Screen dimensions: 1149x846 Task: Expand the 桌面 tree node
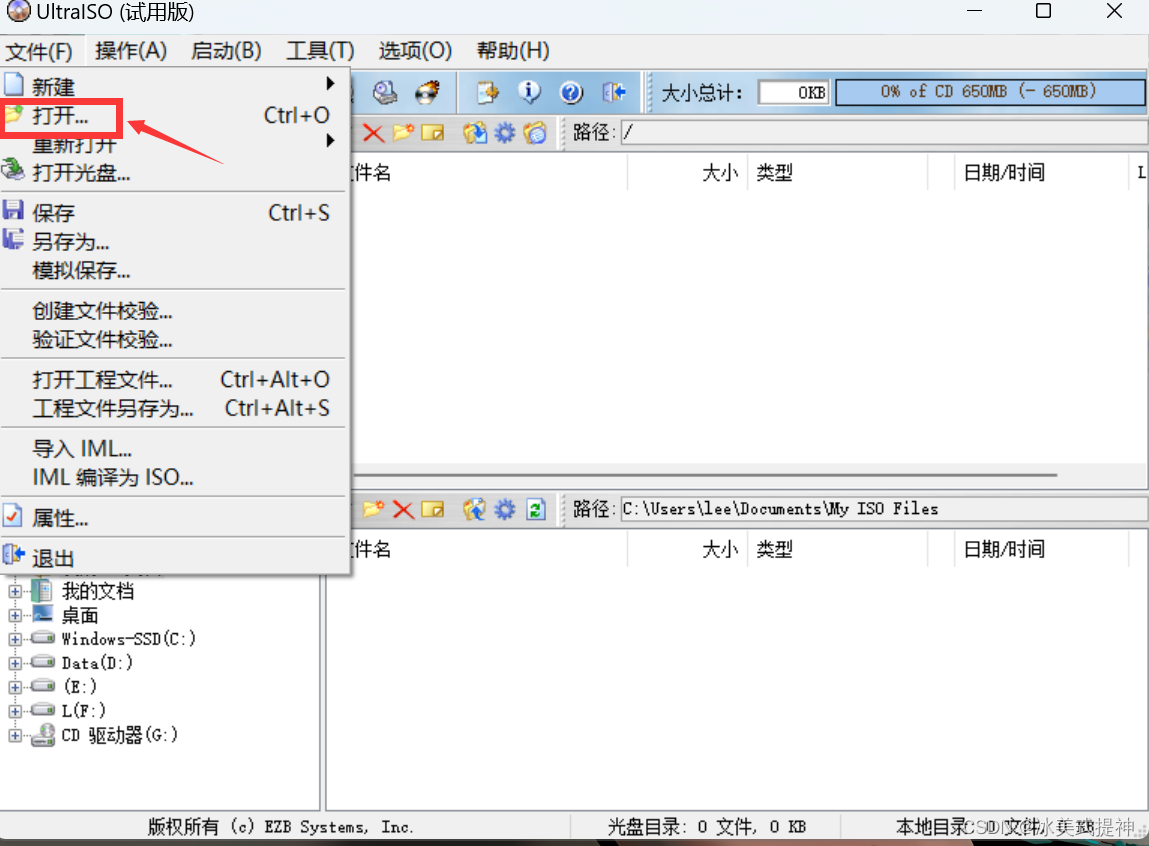pyautogui.click(x=15, y=615)
